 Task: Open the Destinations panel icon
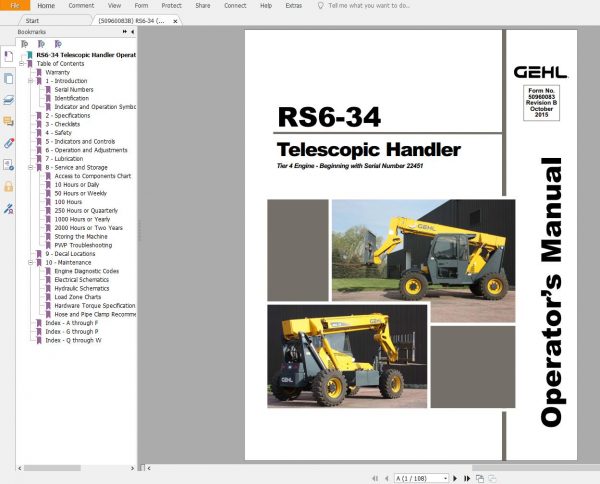pos(8,165)
